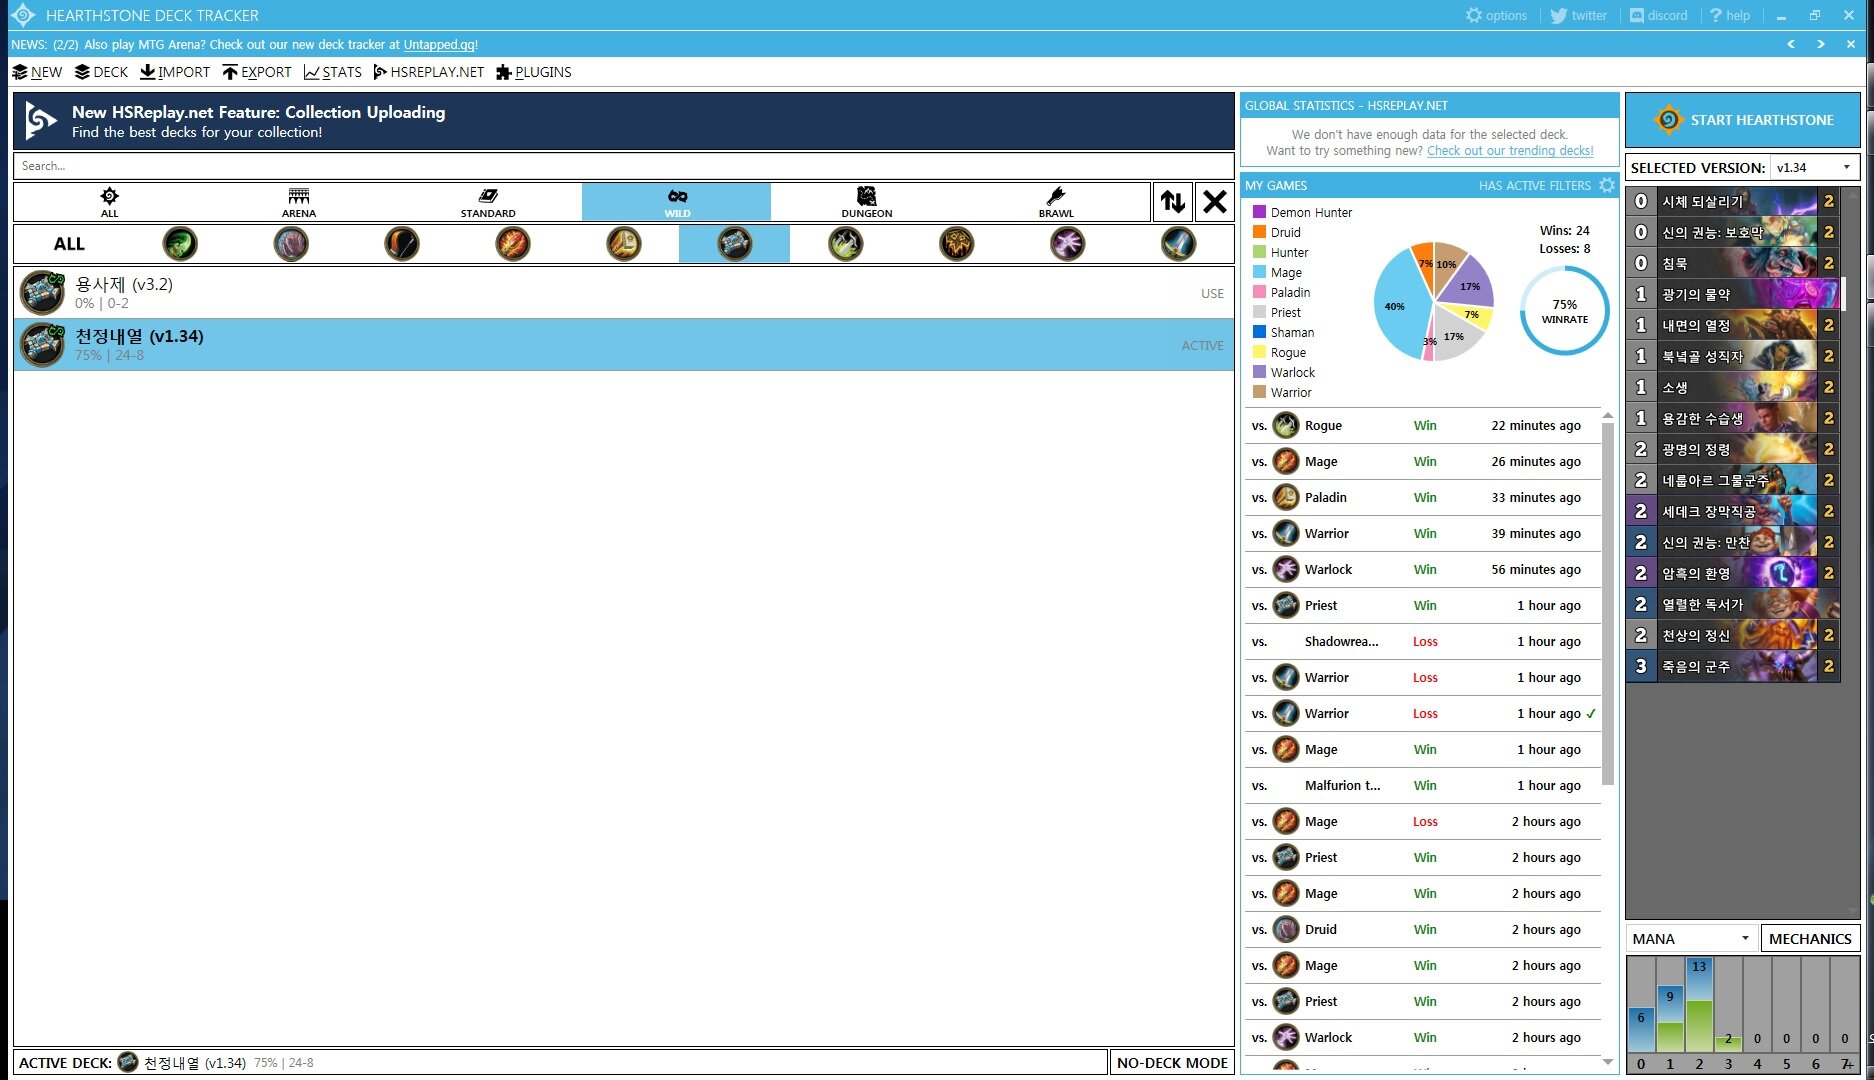Click USE on the 용사제 deck
Screen dimensions: 1874x1080
[1212, 294]
